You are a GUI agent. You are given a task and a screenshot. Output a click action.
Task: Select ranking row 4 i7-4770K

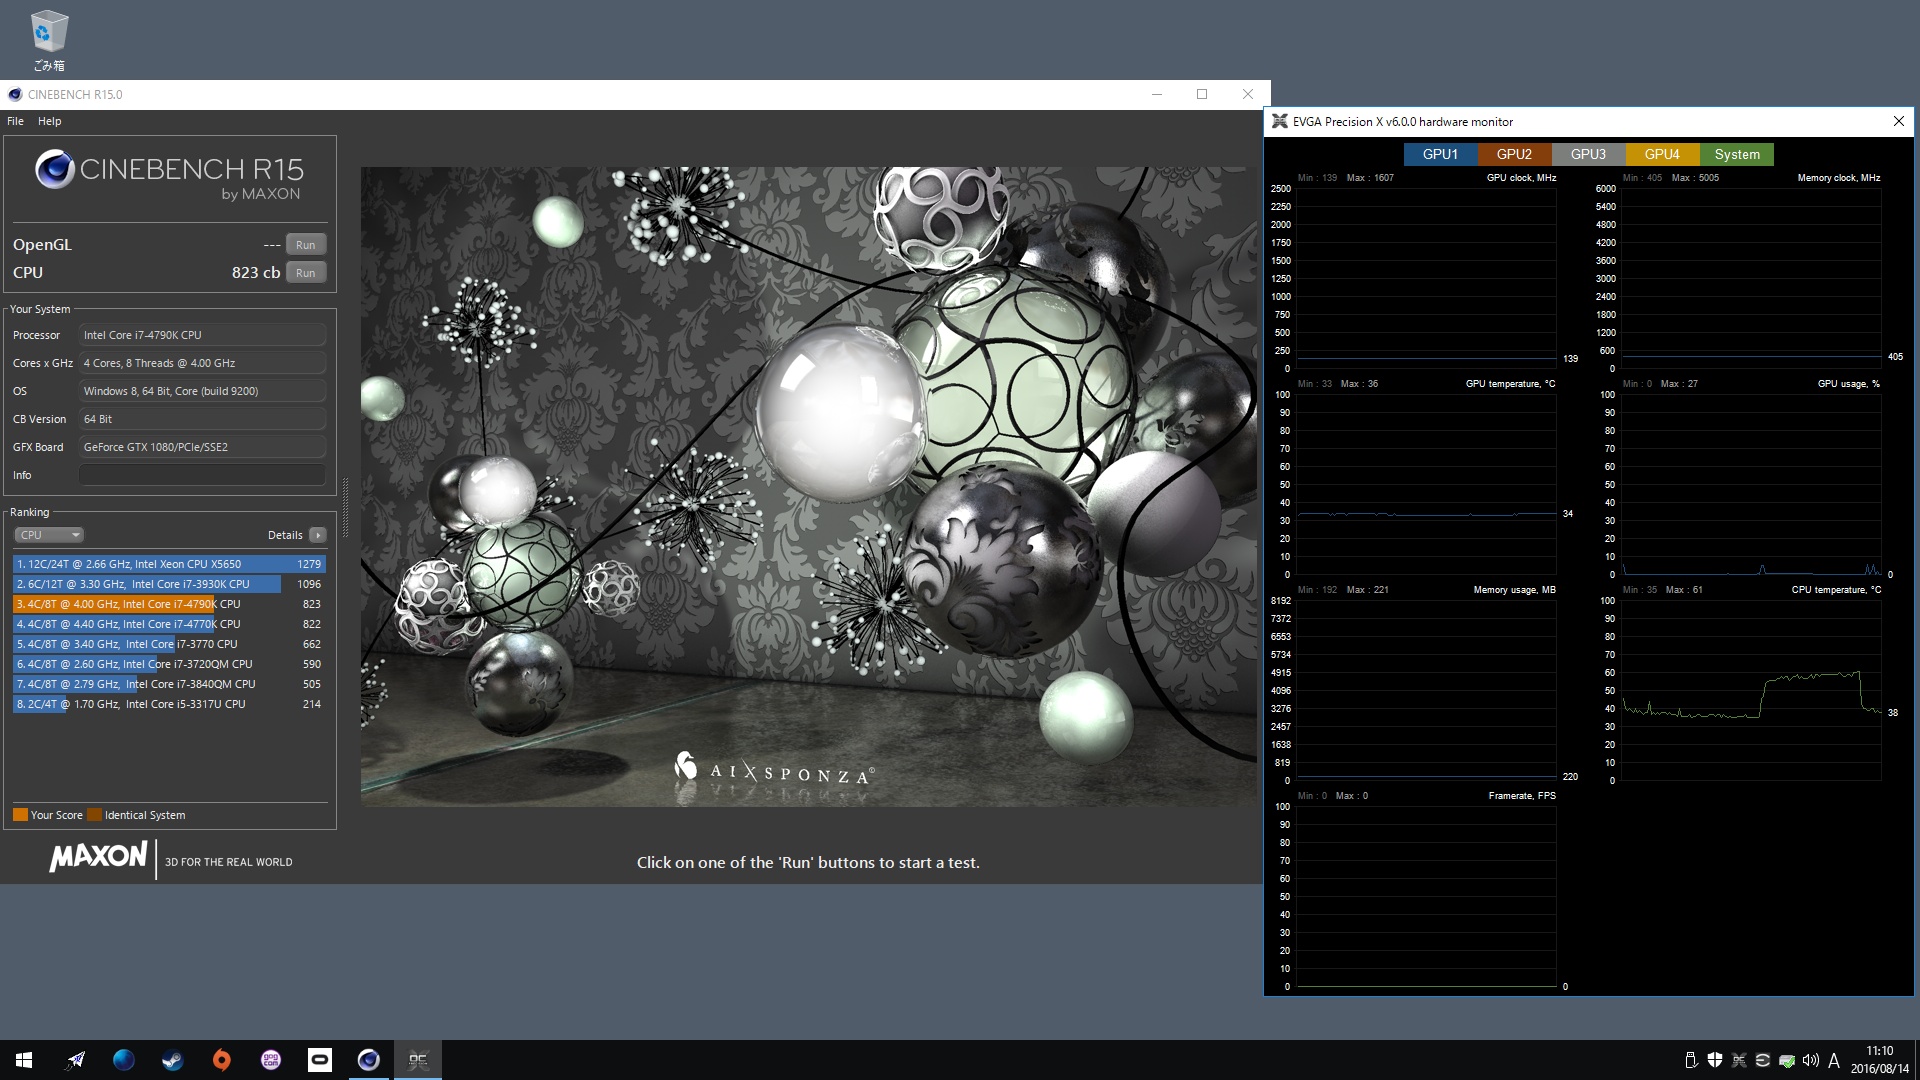pos(169,624)
